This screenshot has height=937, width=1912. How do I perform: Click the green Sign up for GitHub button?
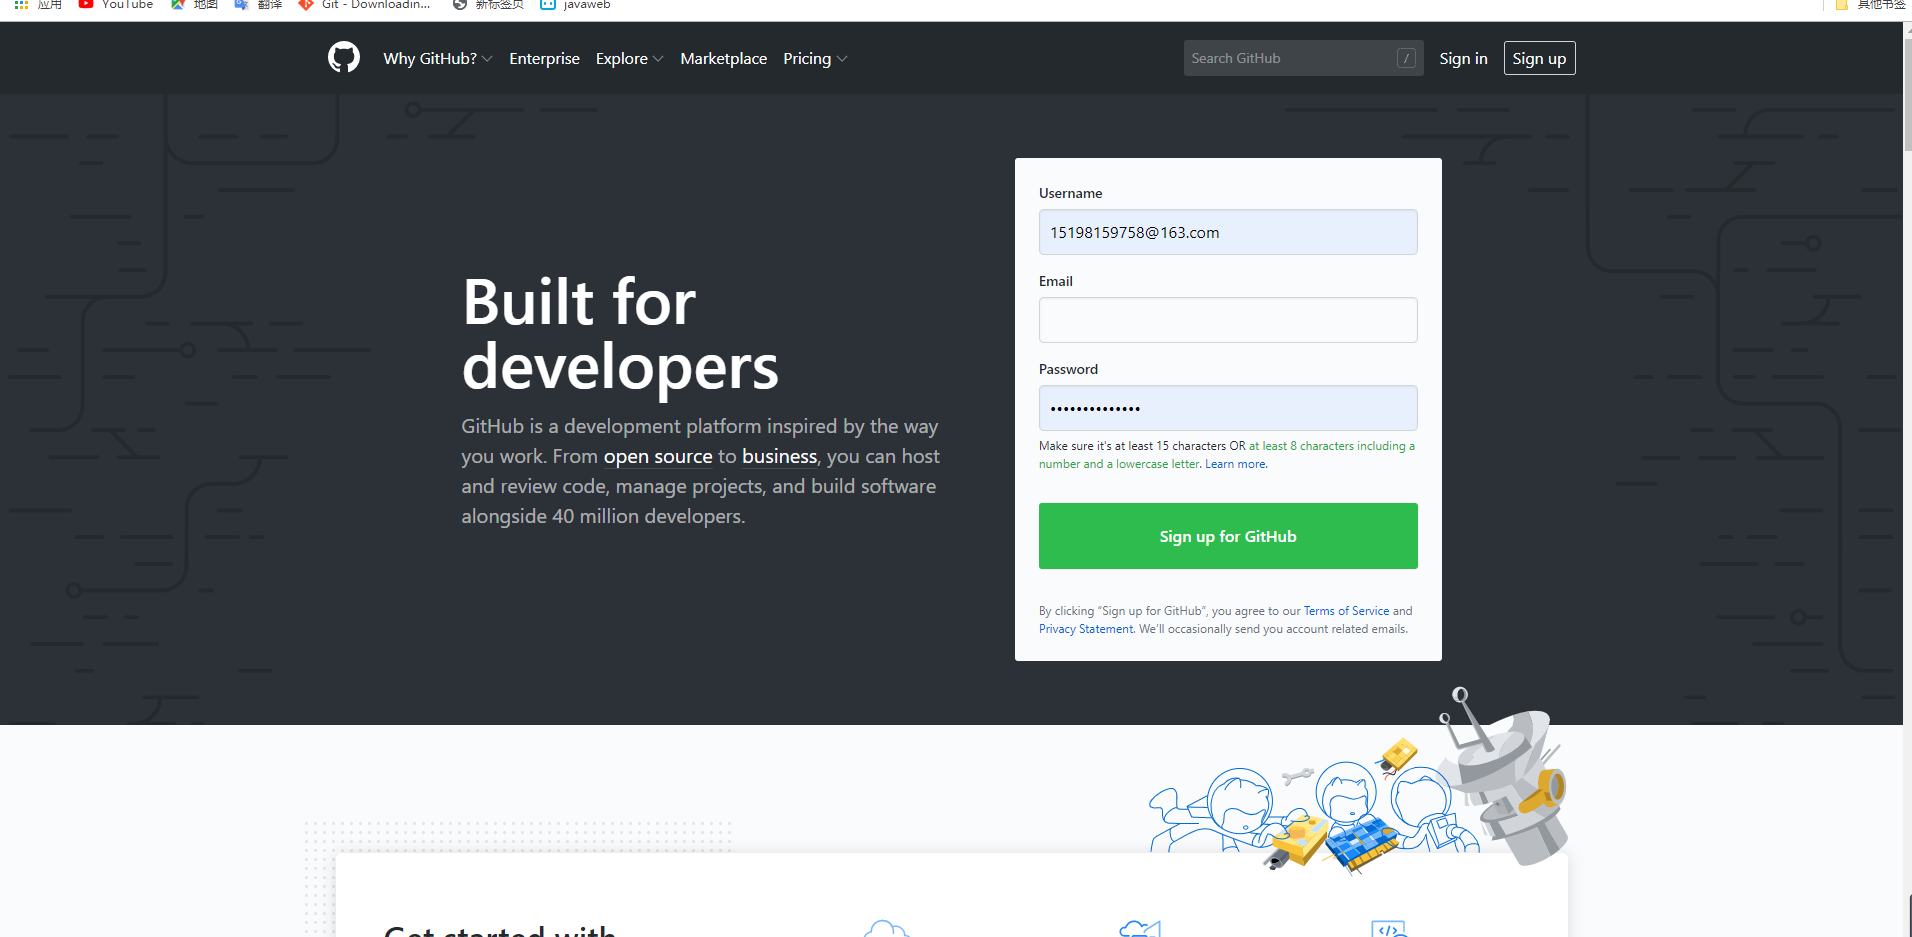(x=1228, y=536)
